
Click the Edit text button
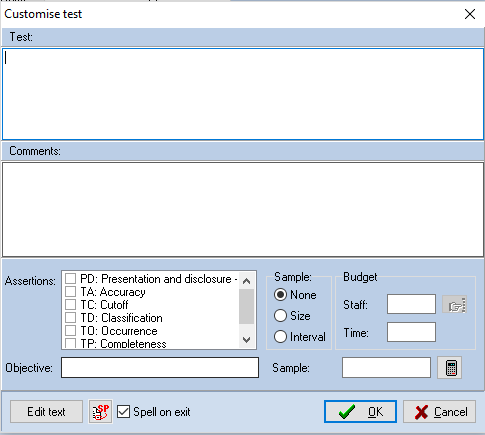click(46, 412)
